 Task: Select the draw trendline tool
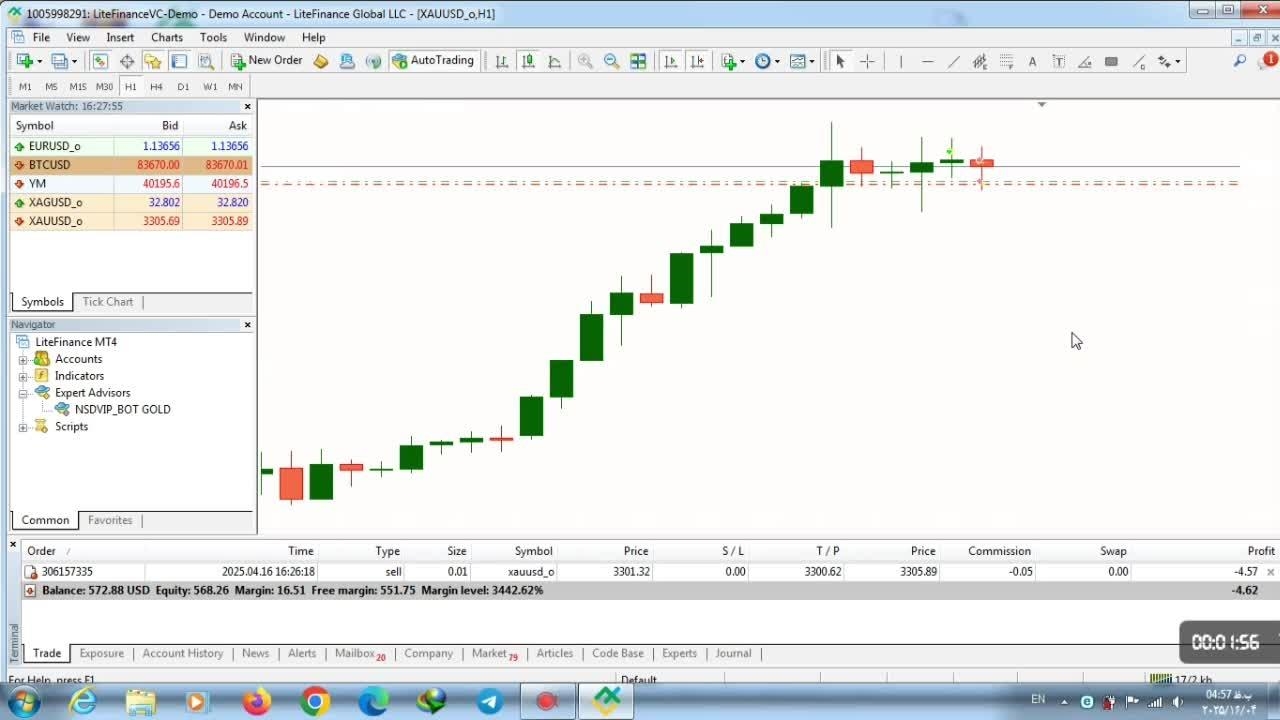[x=953, y=61]
